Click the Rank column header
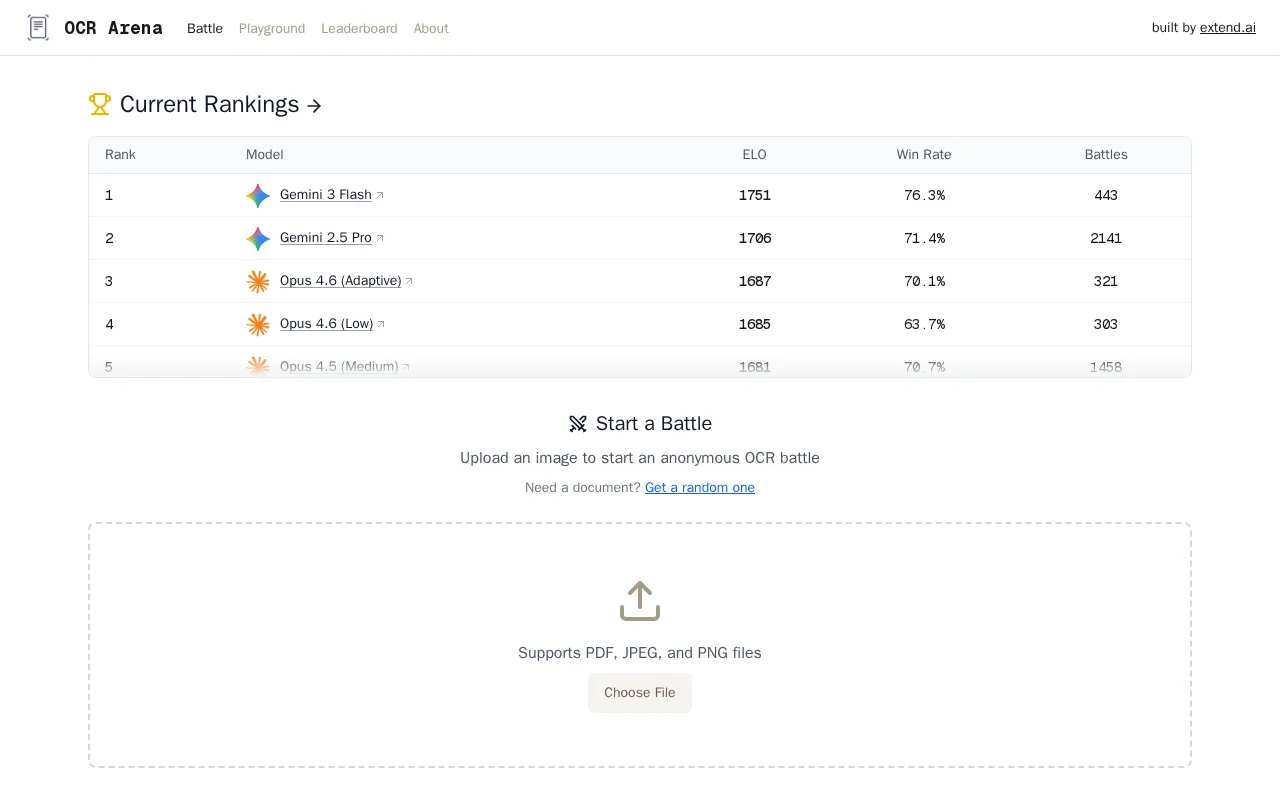 point(120,155)
